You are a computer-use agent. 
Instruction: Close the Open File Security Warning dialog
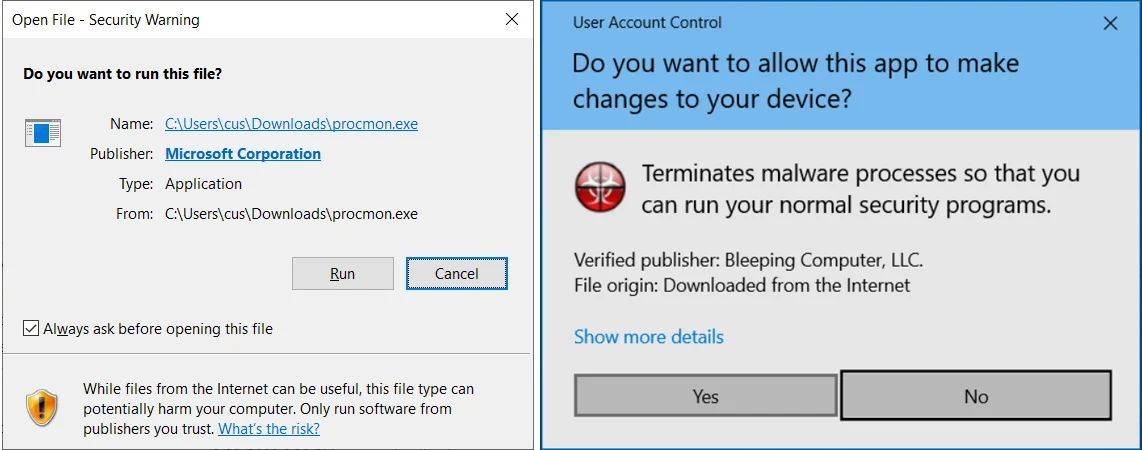point(512,20)
